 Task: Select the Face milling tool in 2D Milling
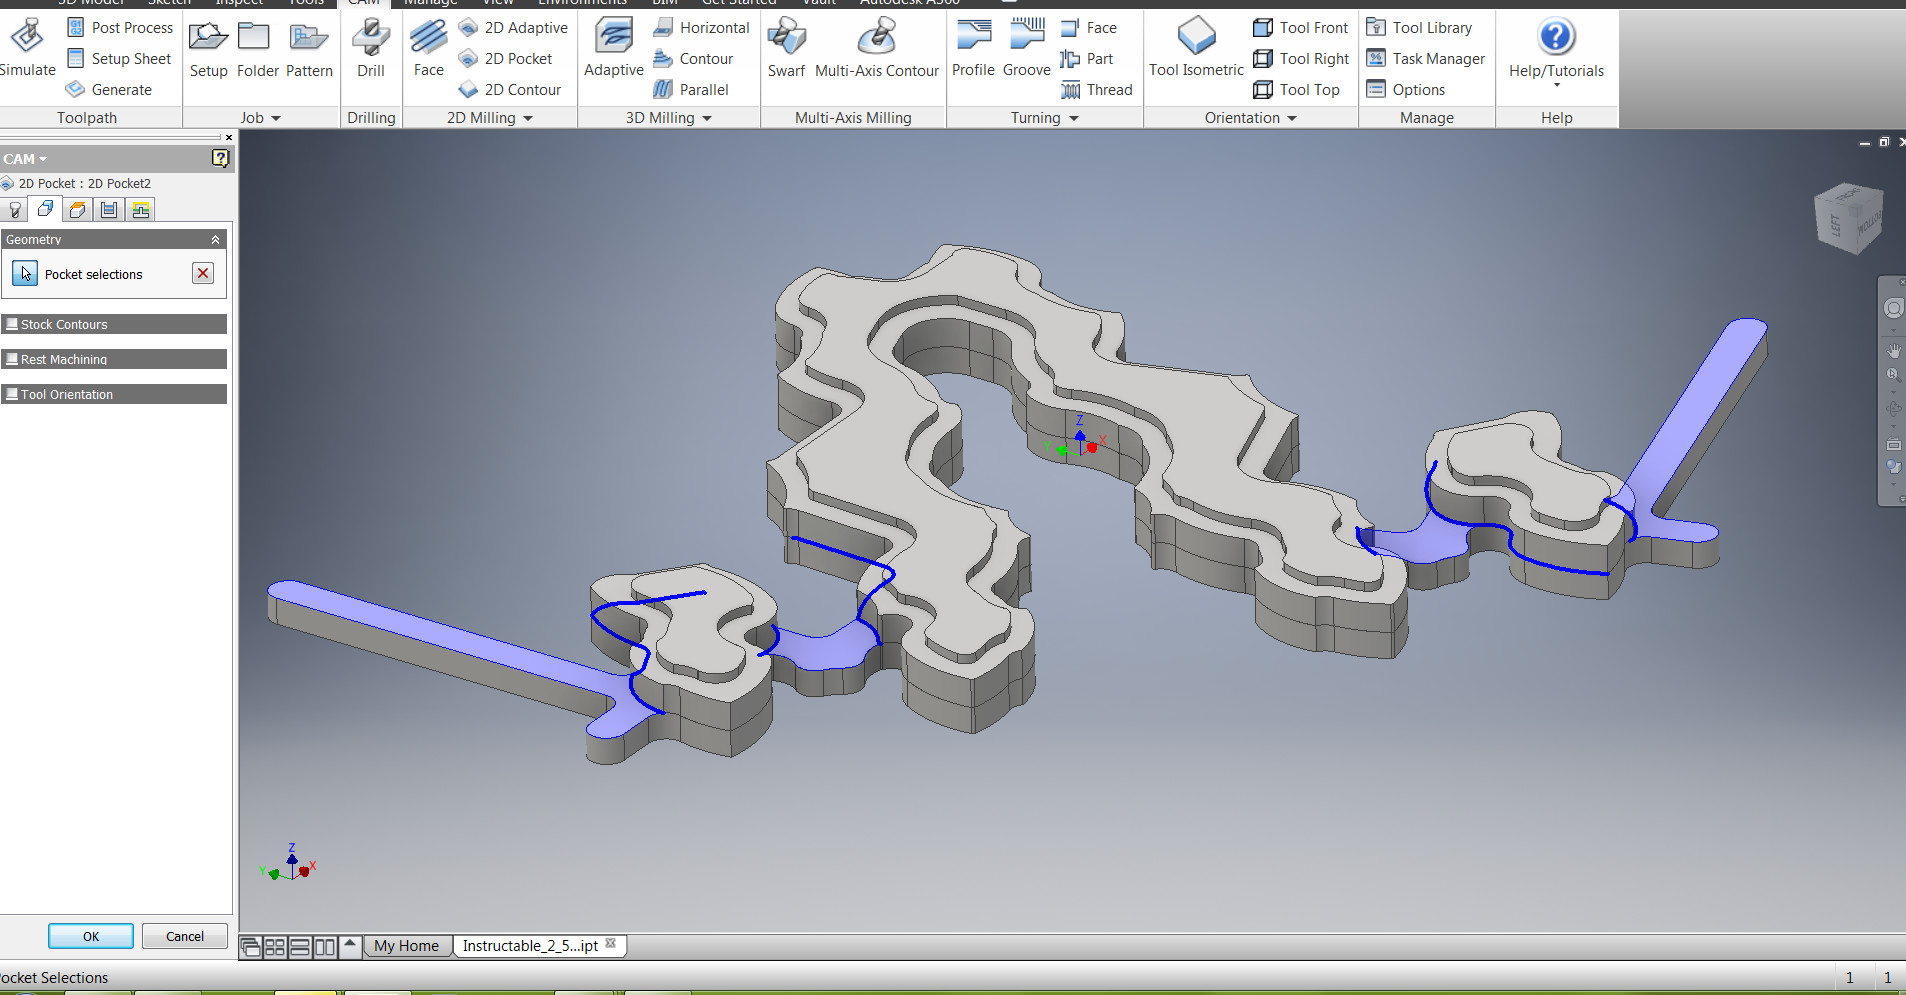click(428, 49)
